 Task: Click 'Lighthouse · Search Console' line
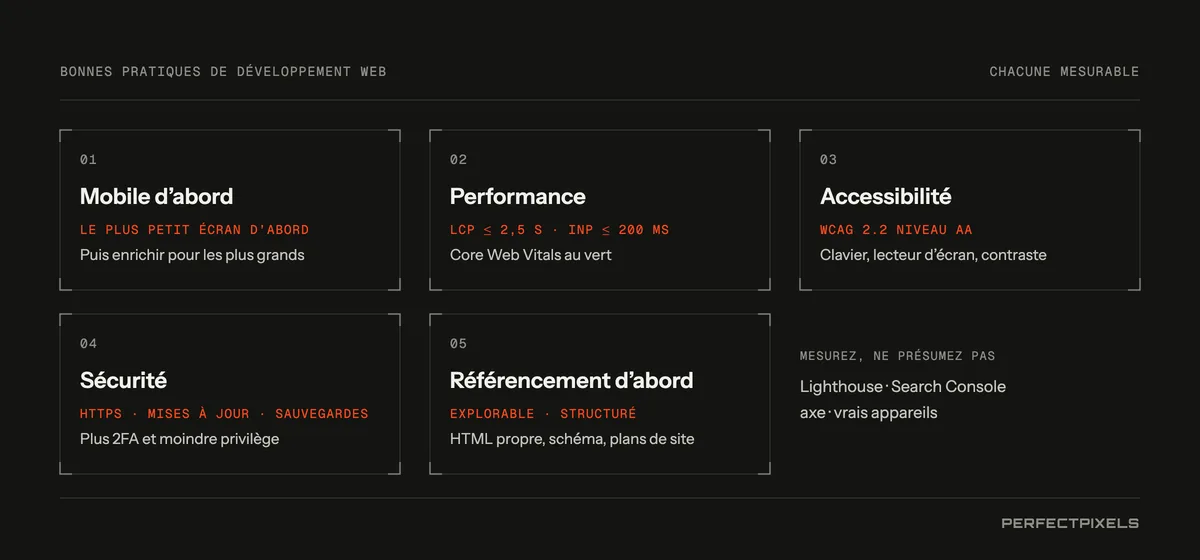coord(903,387)
